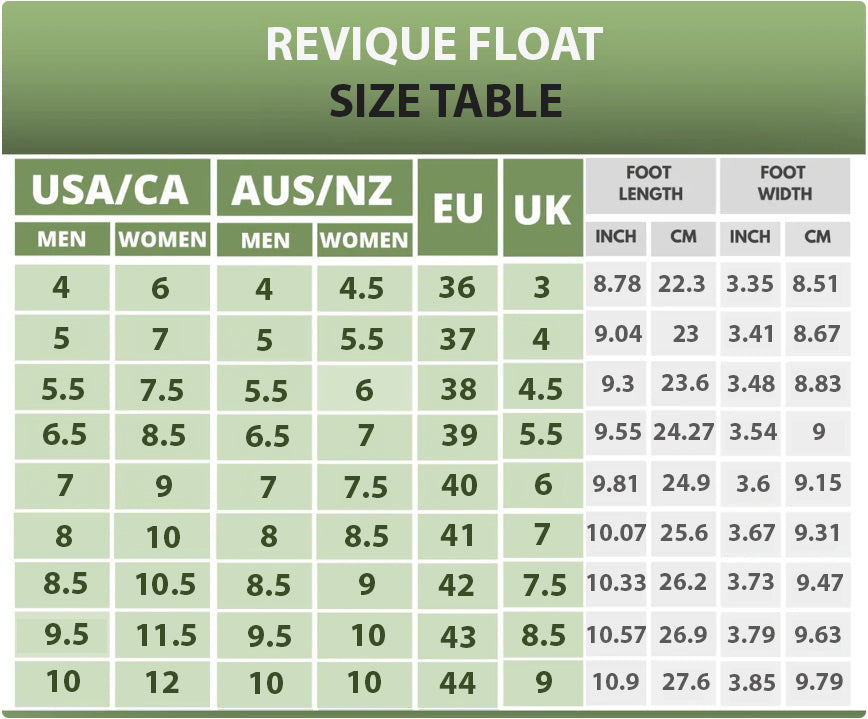Select the 10.9 inch foot length cell

[x=616, y=682]
